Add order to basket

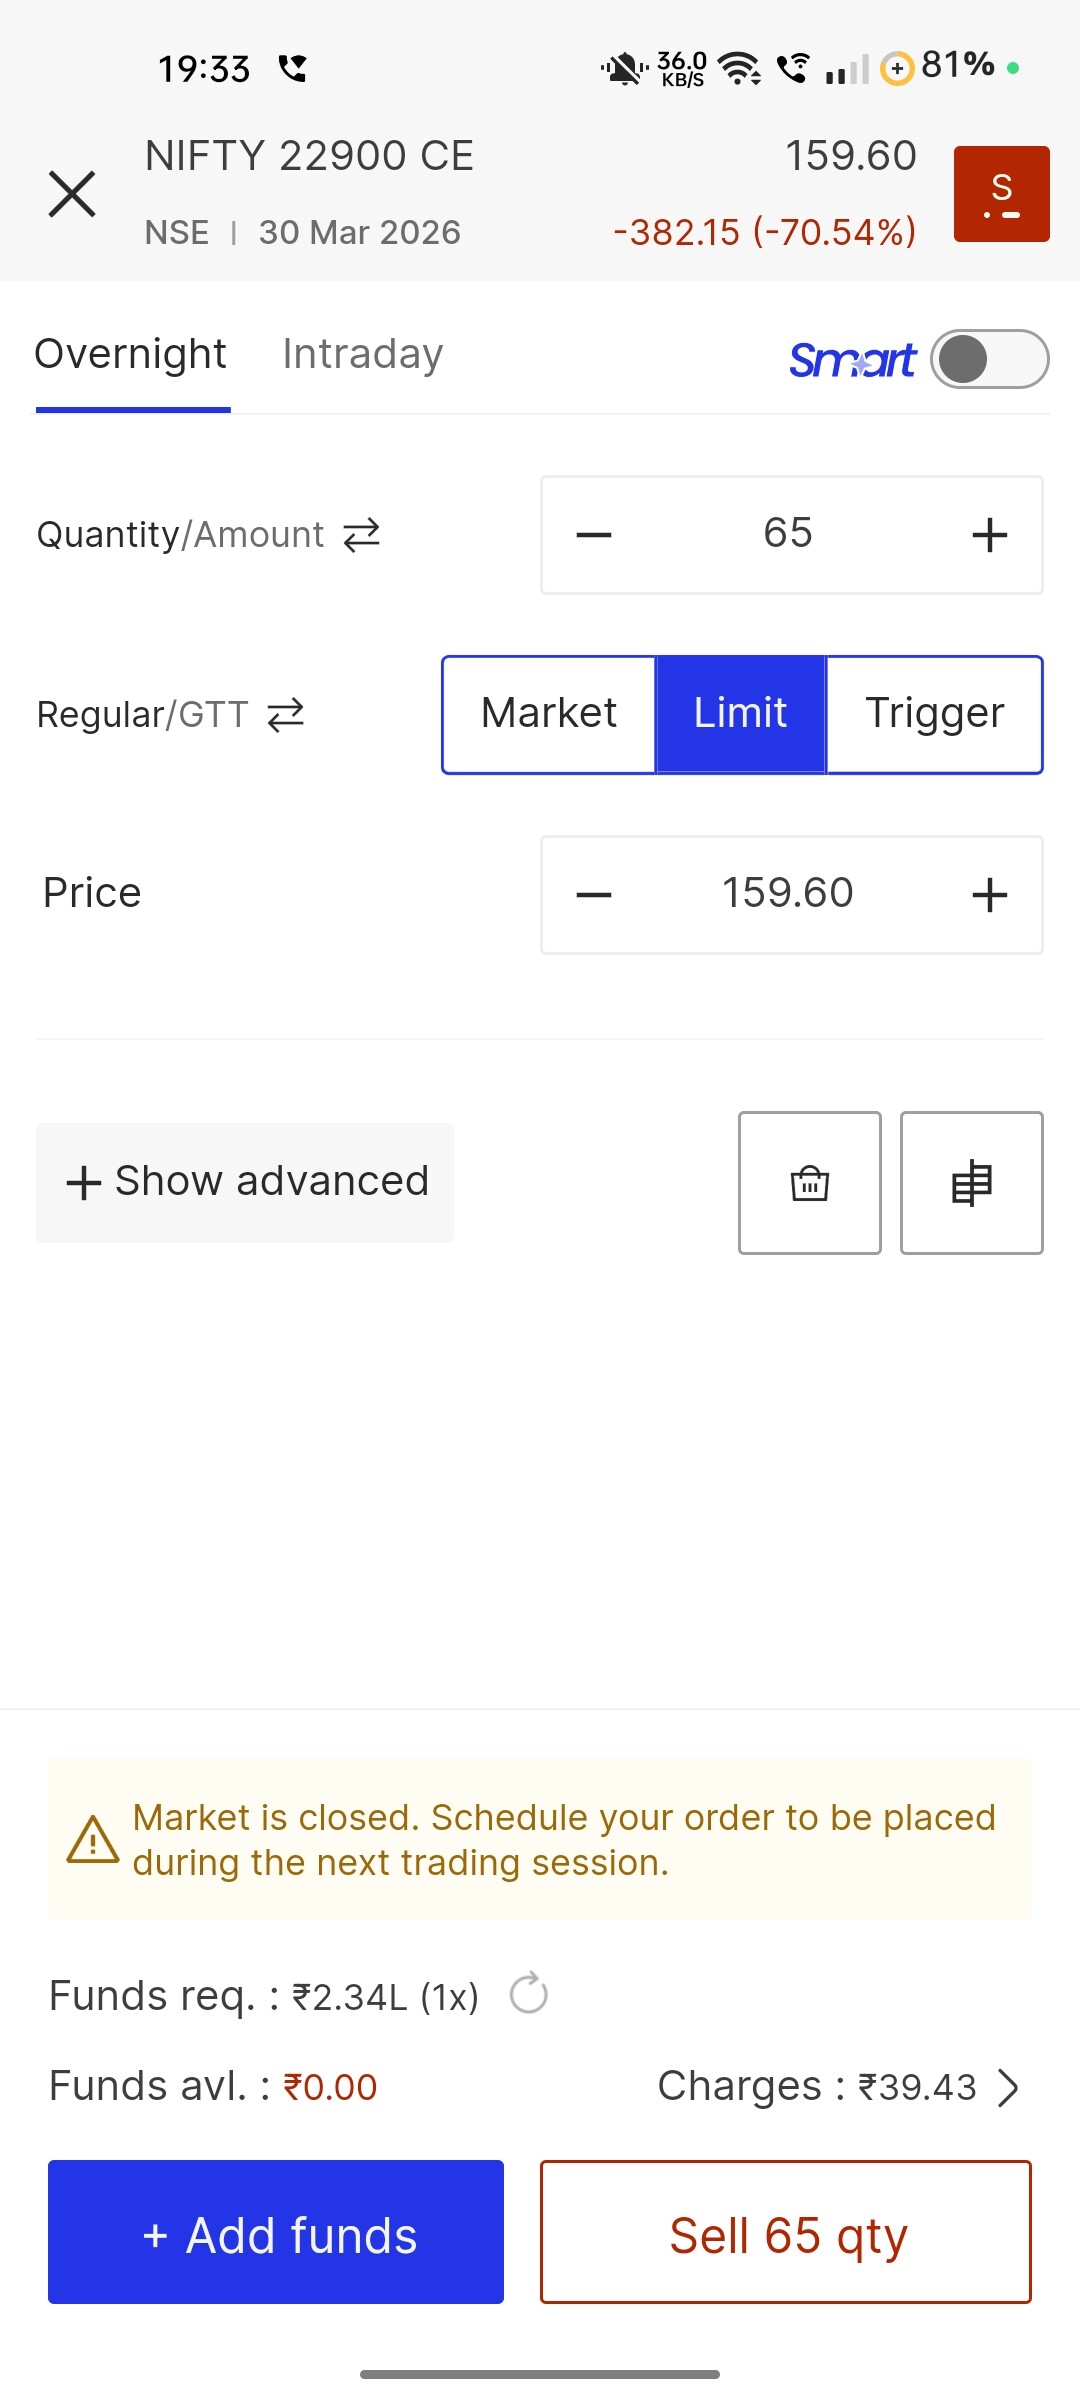[809, 1183]
